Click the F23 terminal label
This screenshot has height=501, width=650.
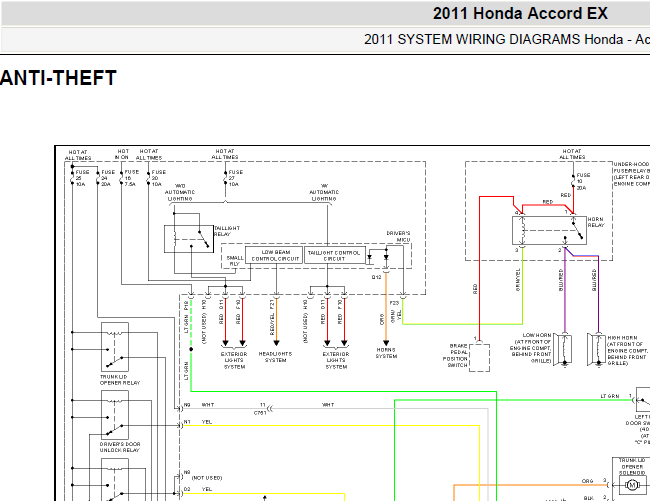(x=394, y=303)
